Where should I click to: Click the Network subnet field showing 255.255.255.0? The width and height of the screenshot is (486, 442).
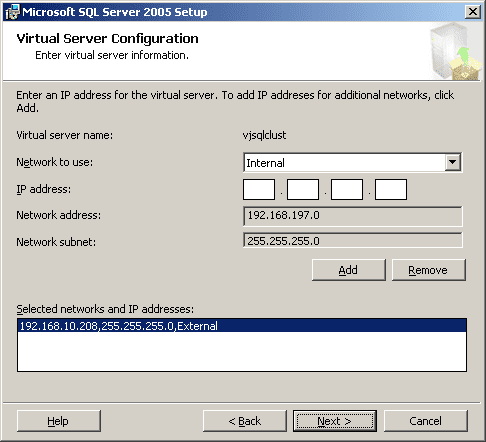[353, 241]
